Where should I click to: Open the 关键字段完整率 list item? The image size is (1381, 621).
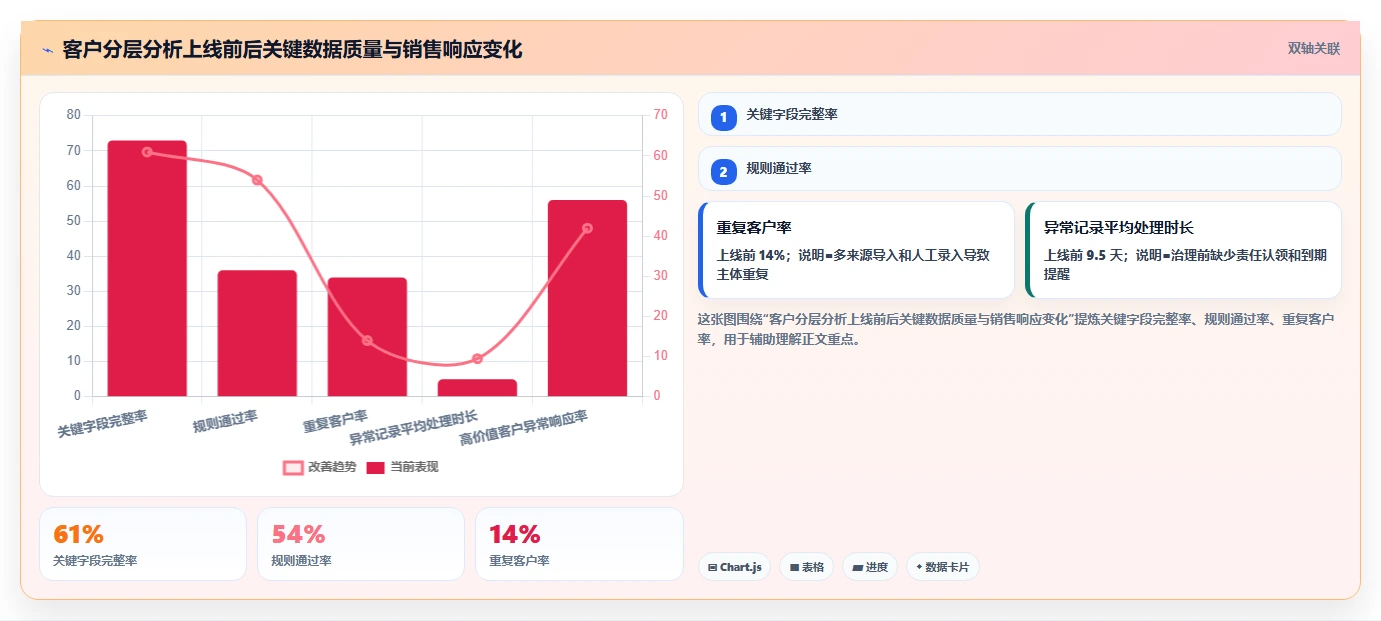(1020, 114)
